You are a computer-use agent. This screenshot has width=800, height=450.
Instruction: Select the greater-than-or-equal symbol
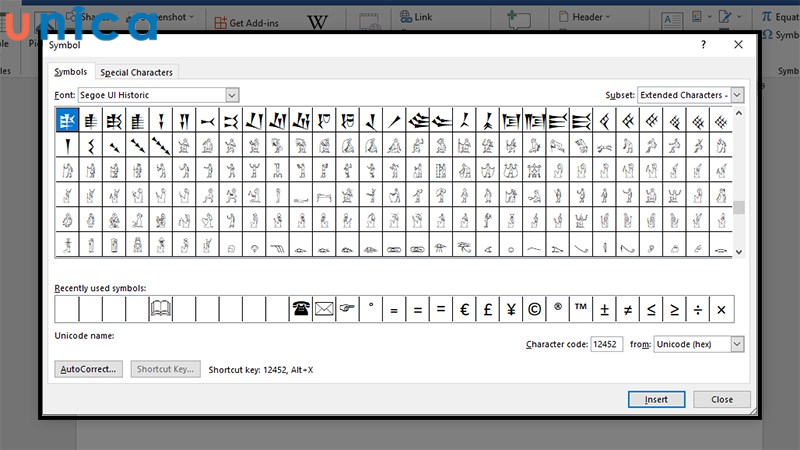tap(674, 309)
